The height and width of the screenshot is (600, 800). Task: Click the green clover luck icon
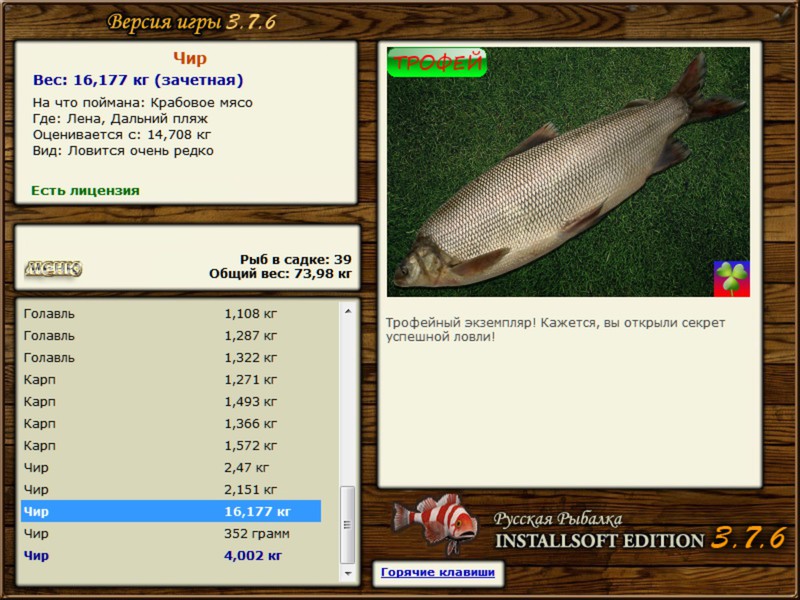732,279
